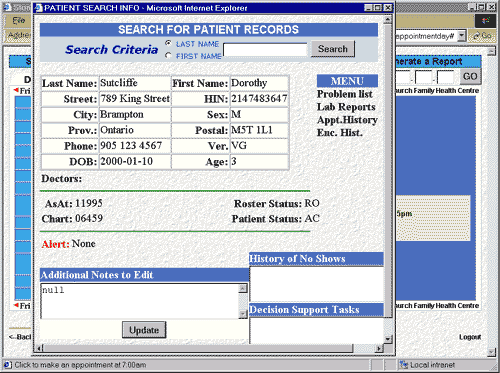Close the Patient Search Info window

(x=388, y=8)
